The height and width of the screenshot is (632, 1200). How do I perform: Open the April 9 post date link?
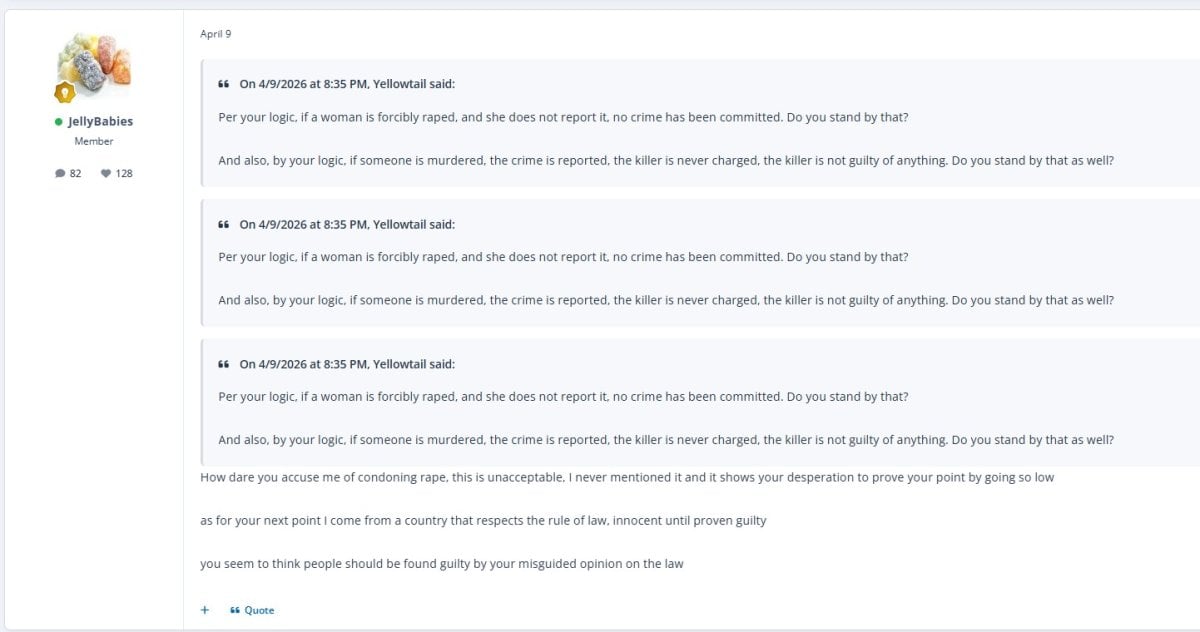[215, 34]
